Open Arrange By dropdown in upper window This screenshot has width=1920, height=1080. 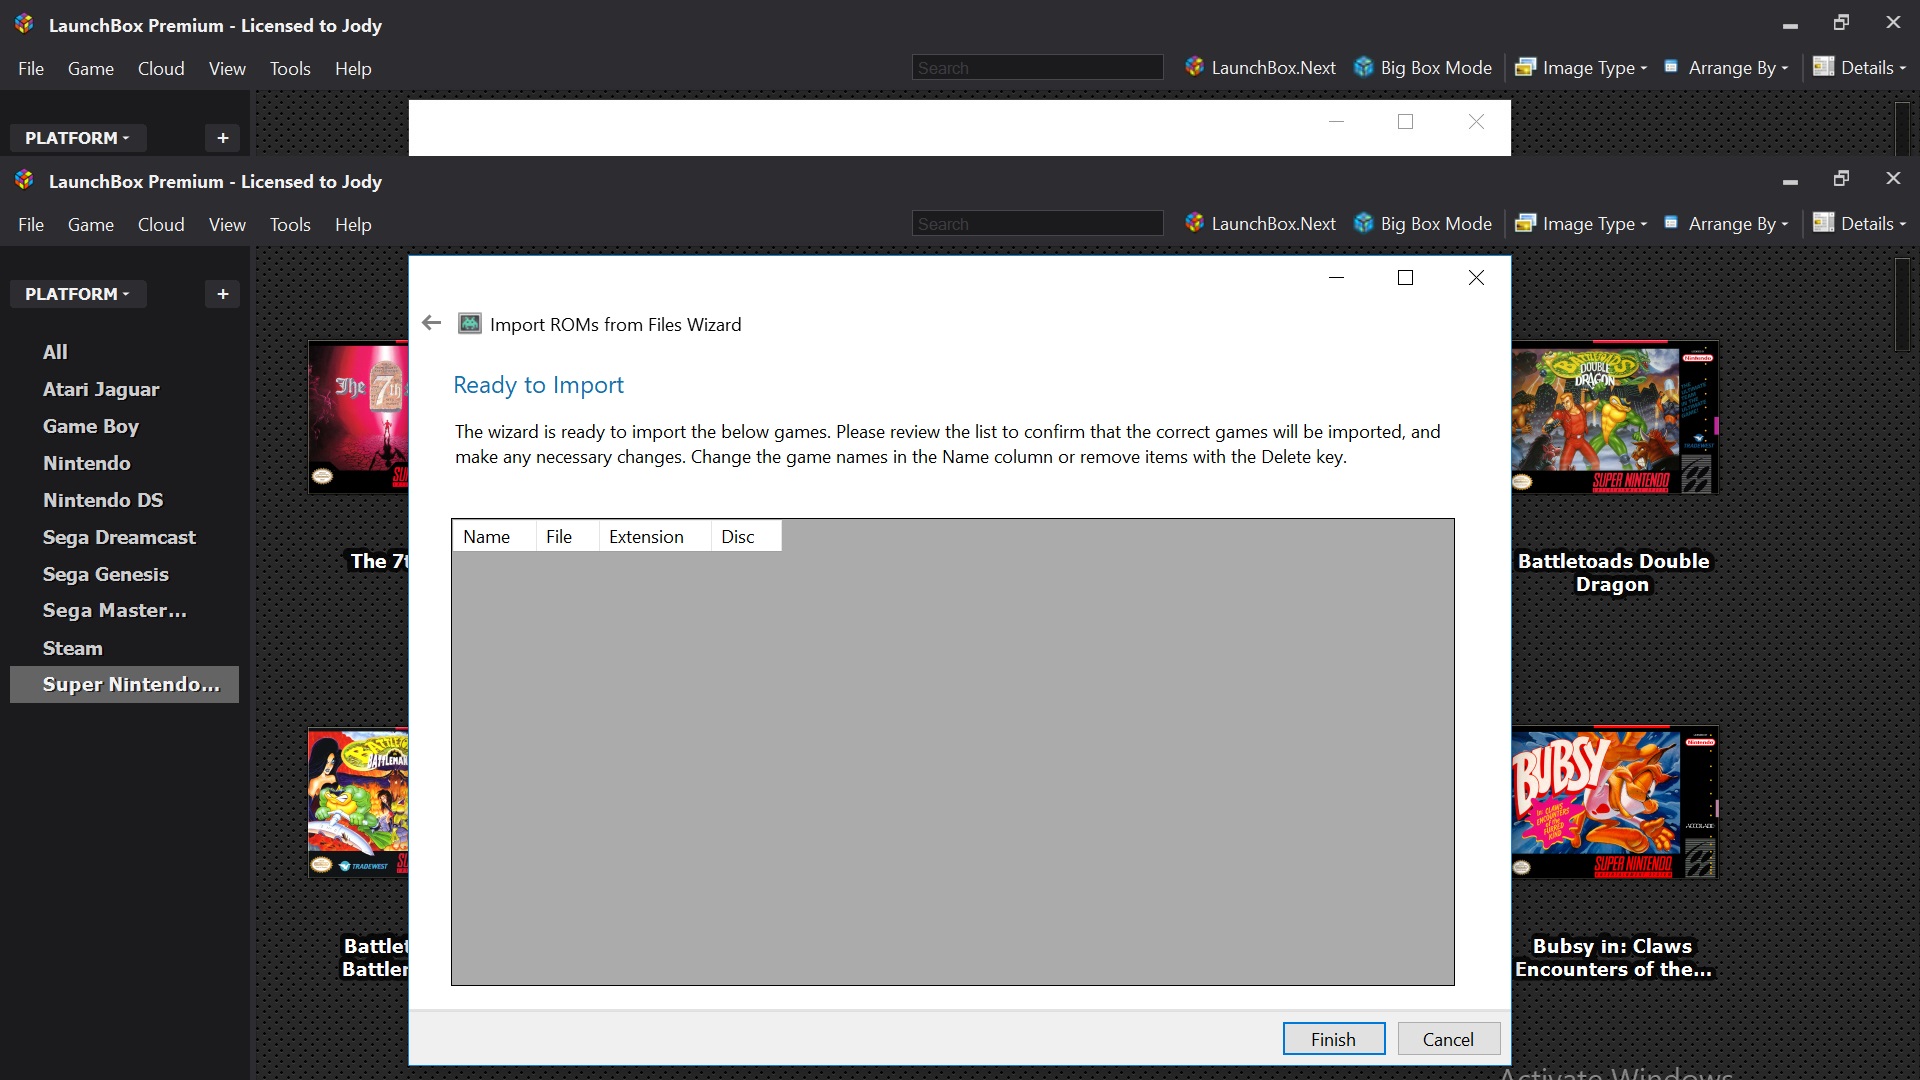[1726, 68]
